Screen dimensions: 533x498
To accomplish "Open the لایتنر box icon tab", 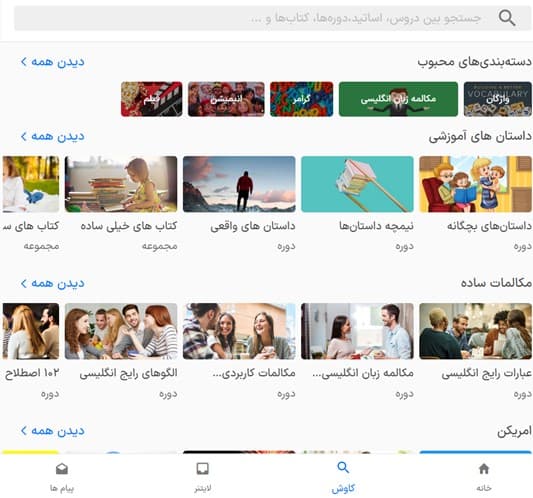I will (203, 469).
